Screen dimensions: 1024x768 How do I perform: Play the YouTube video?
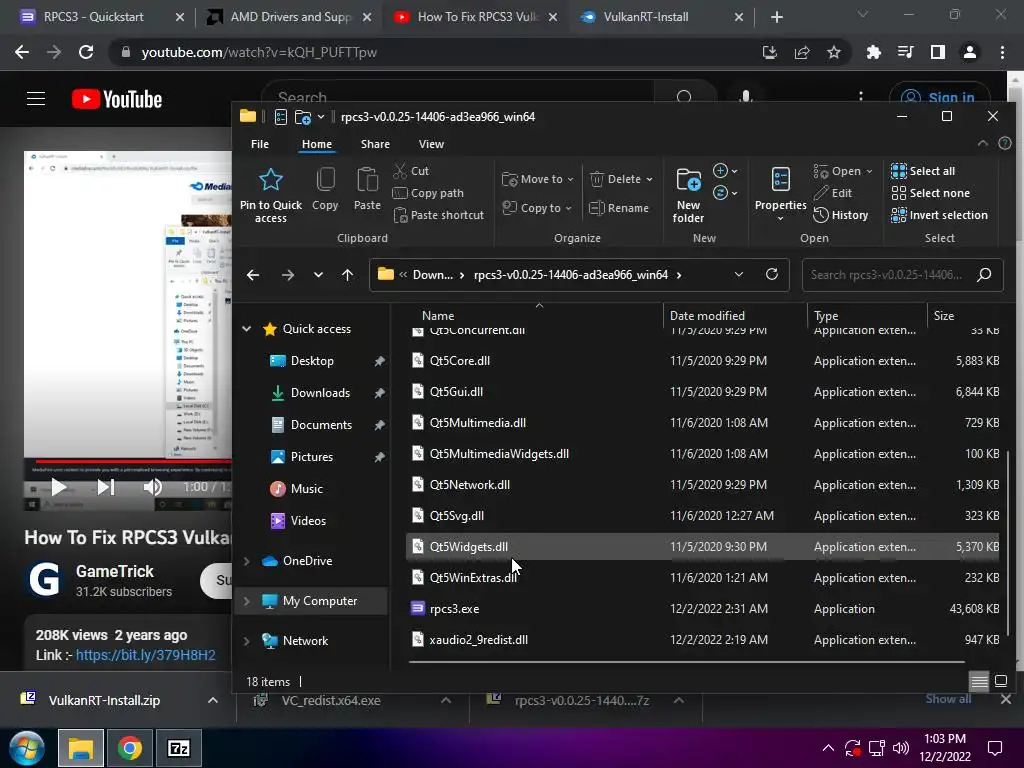point(59,487)
